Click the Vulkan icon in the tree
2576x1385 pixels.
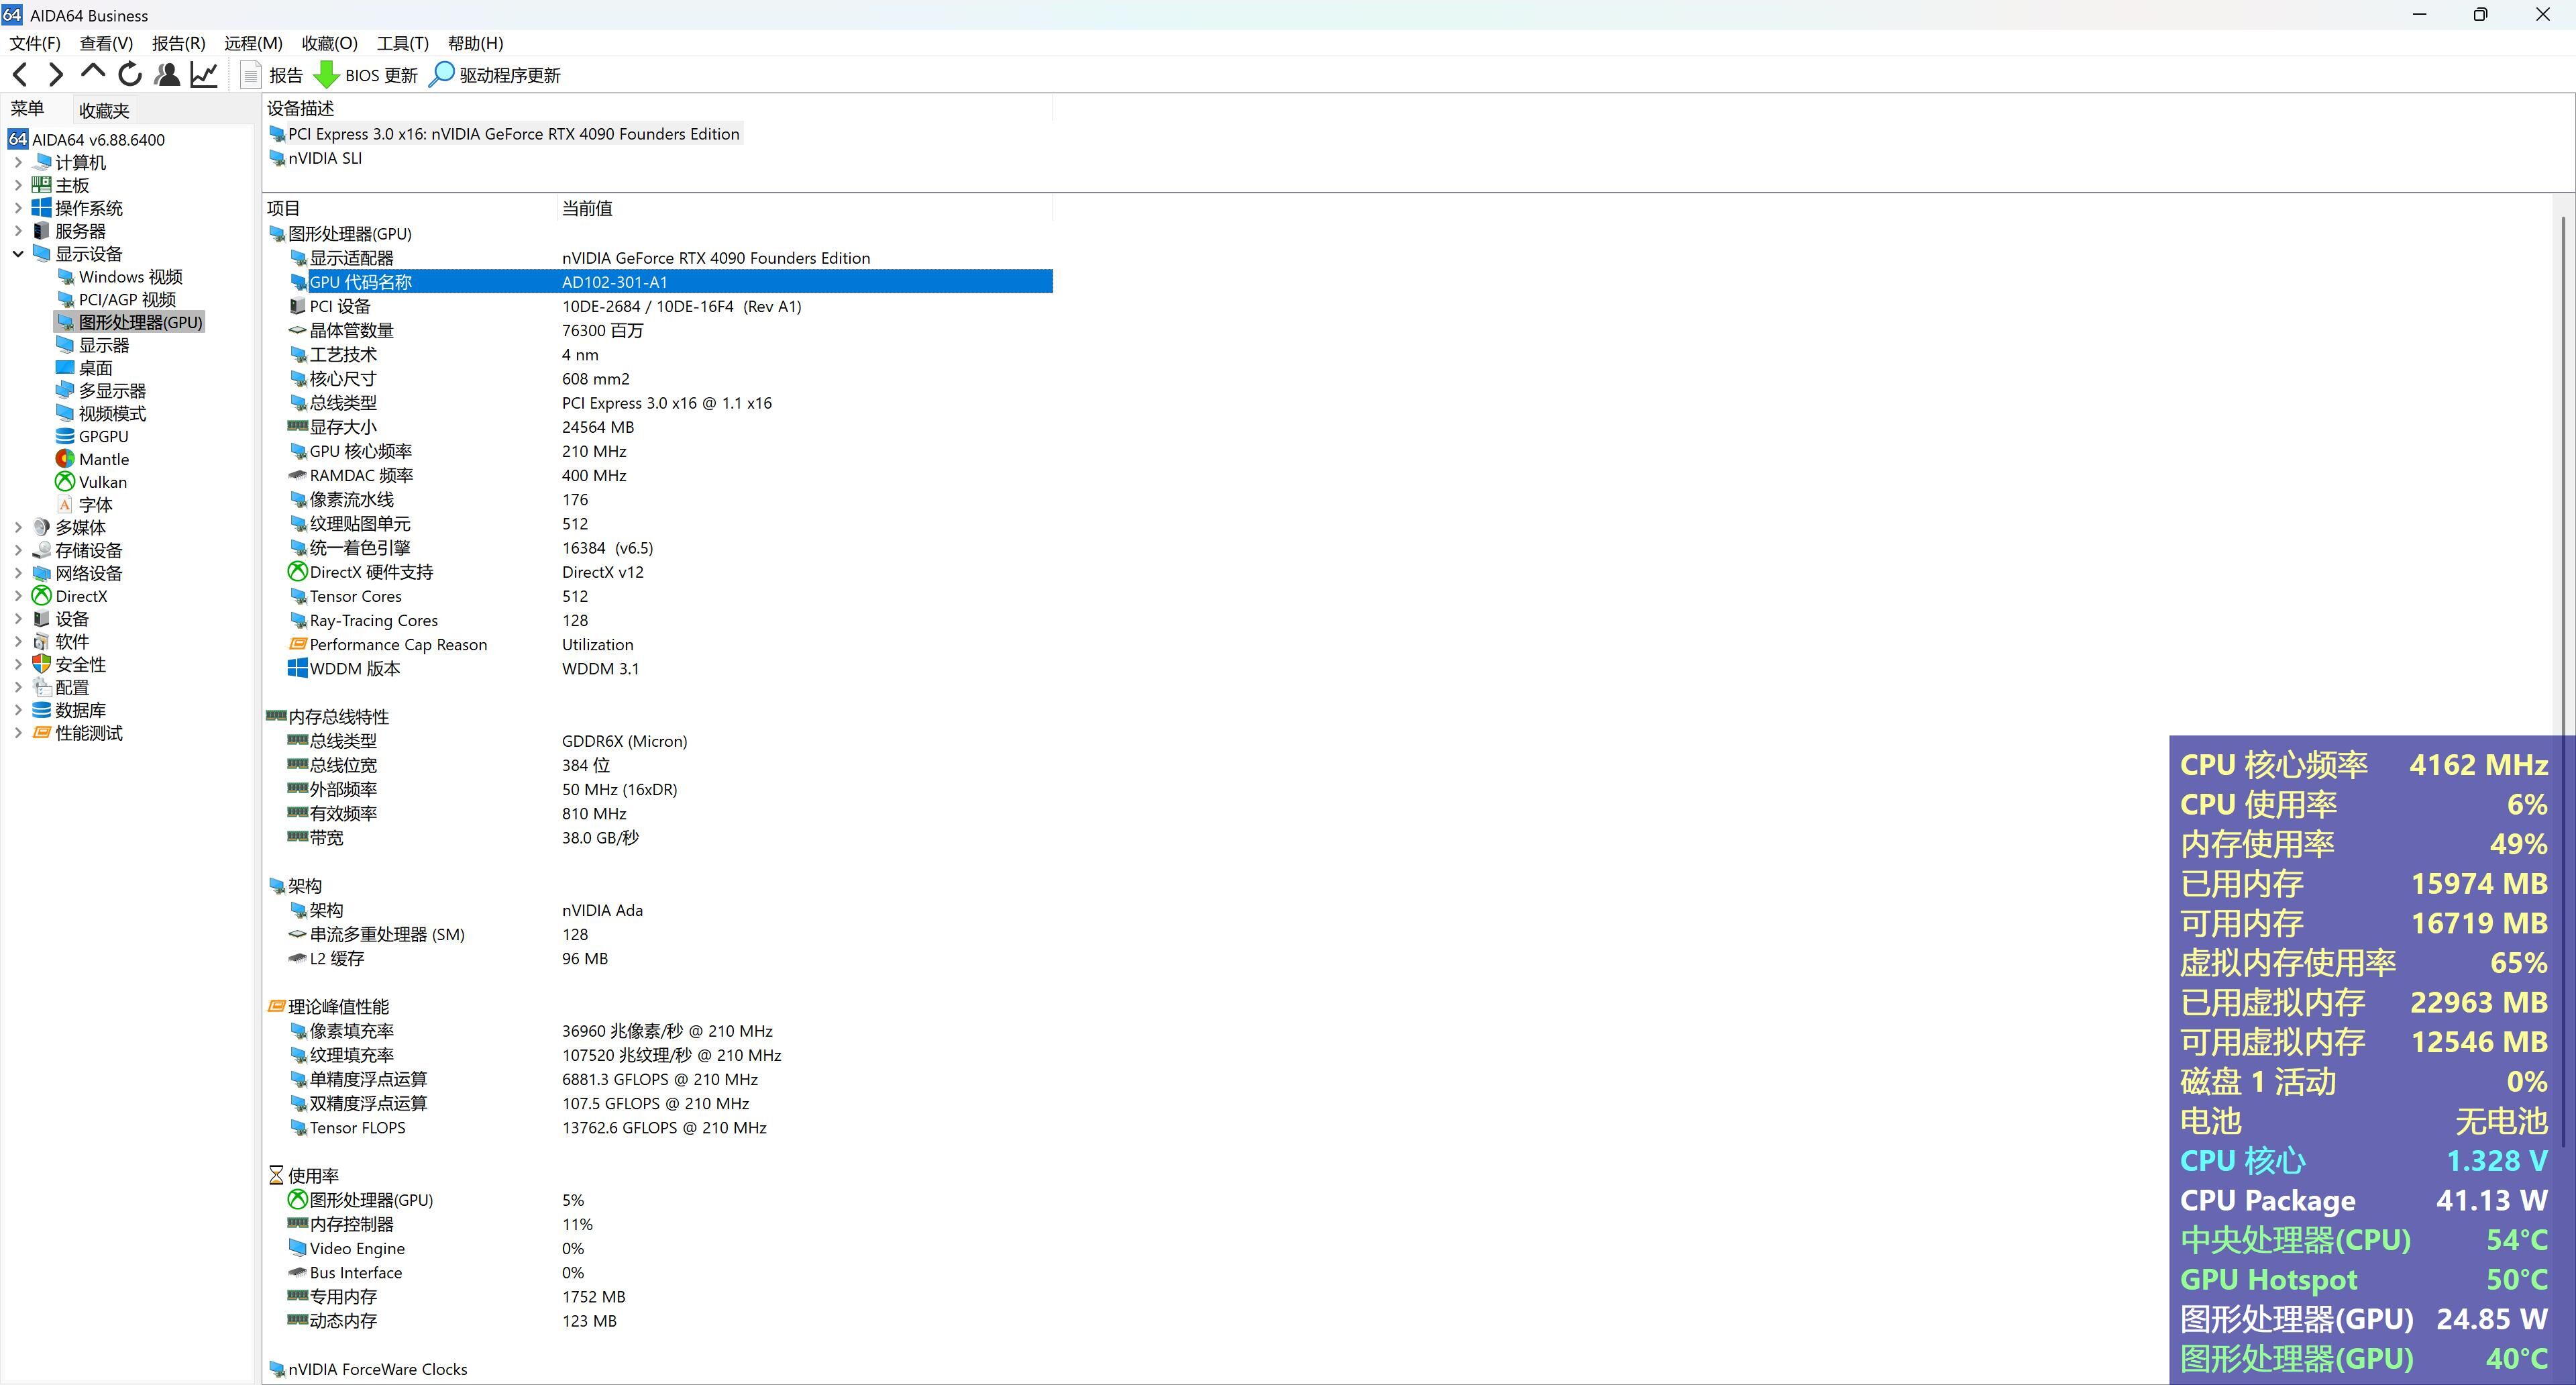(65, 482)
